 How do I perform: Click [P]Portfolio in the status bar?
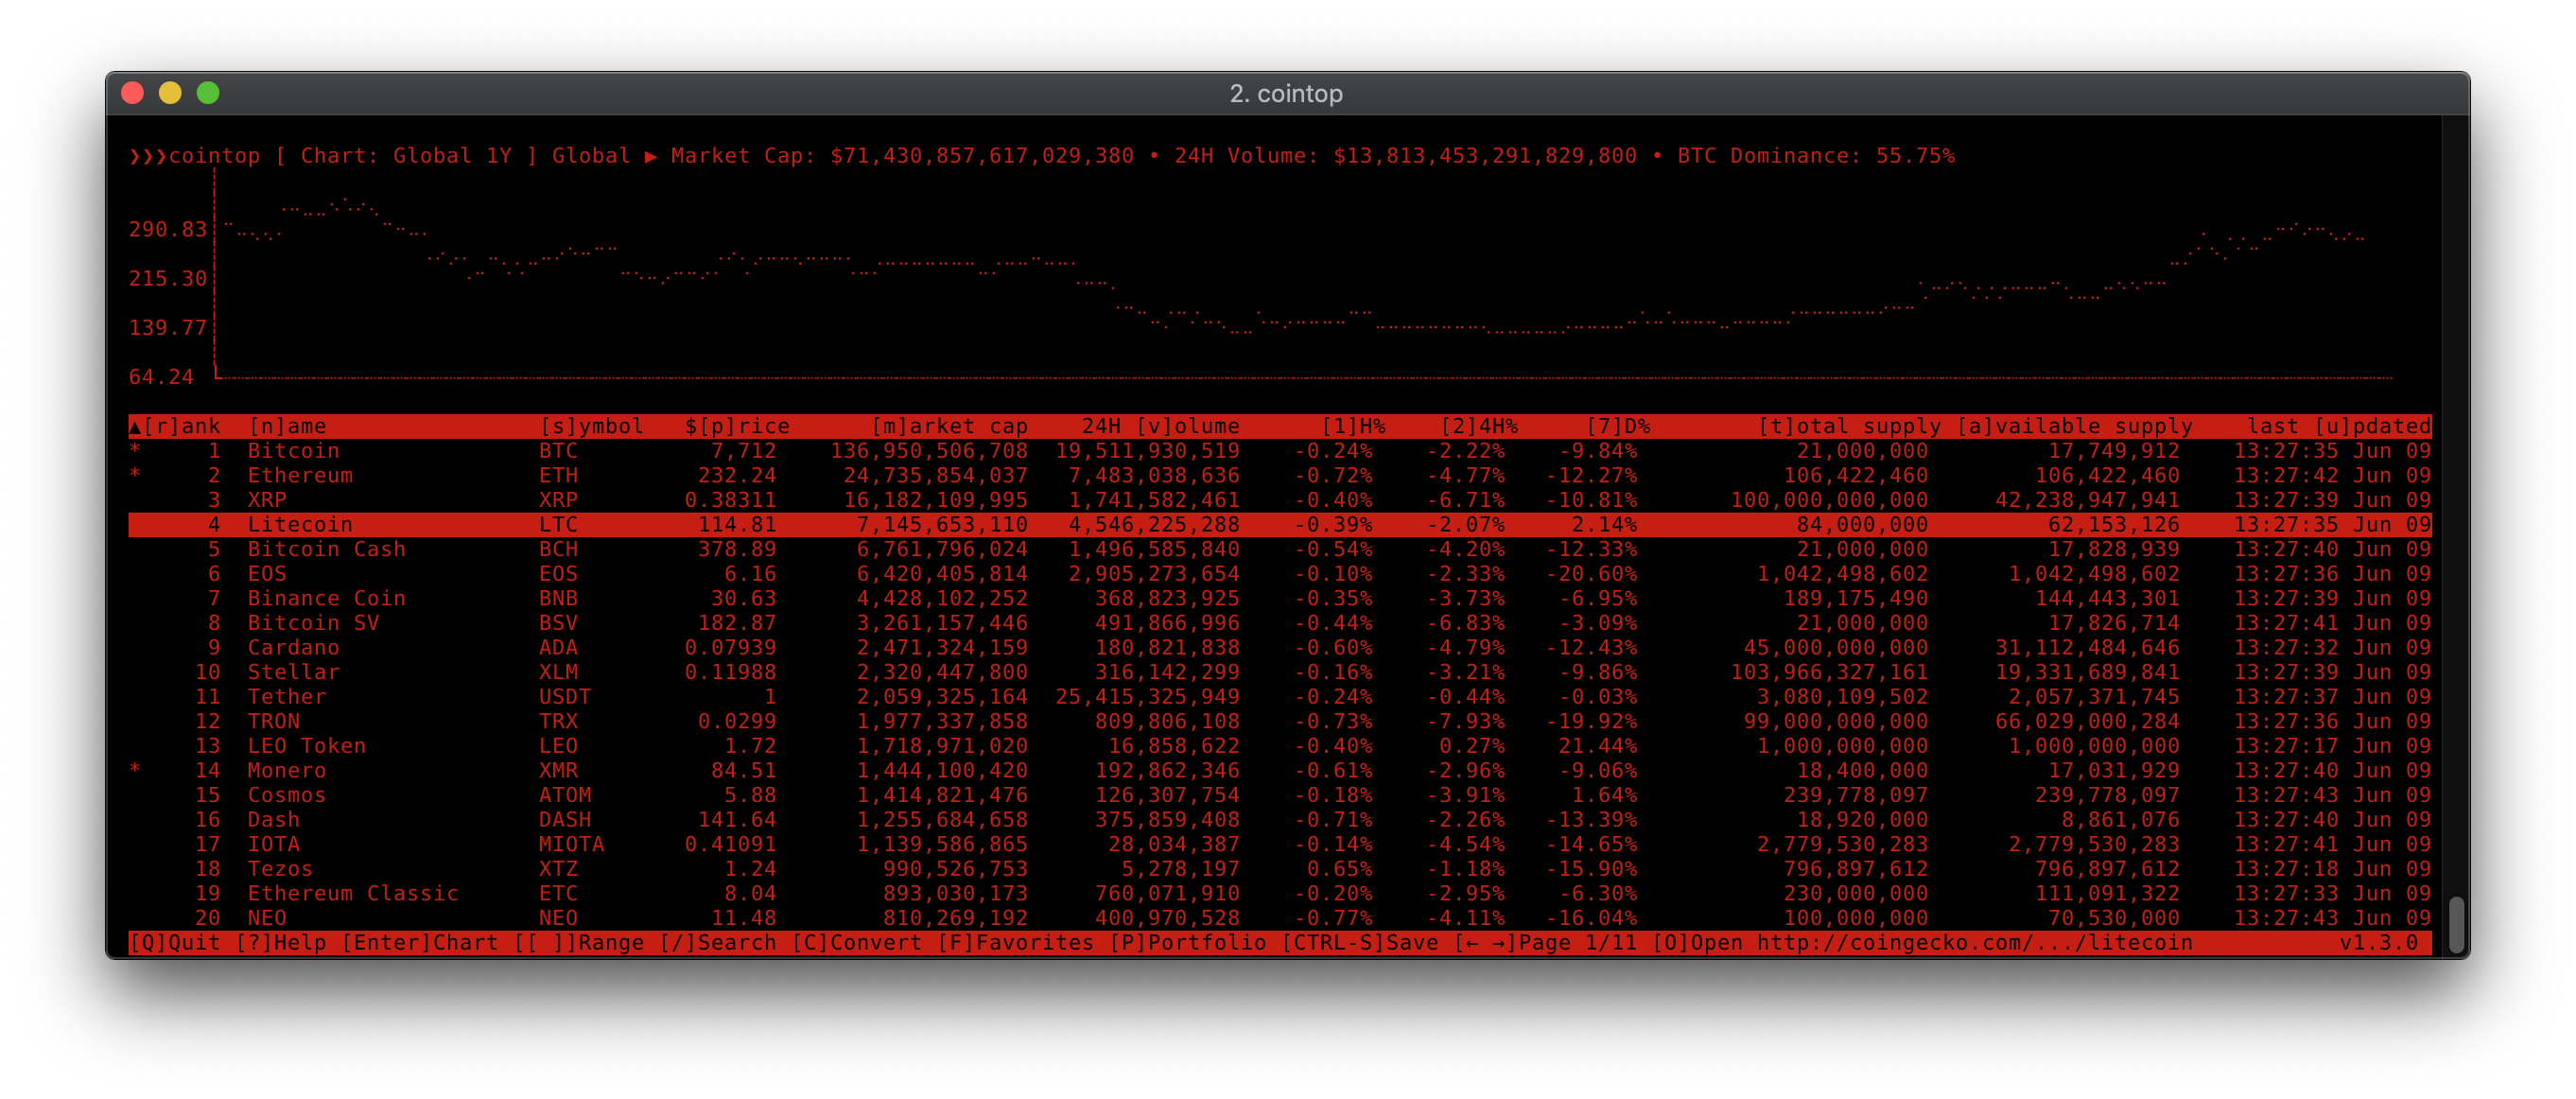tap(1187, 943)
